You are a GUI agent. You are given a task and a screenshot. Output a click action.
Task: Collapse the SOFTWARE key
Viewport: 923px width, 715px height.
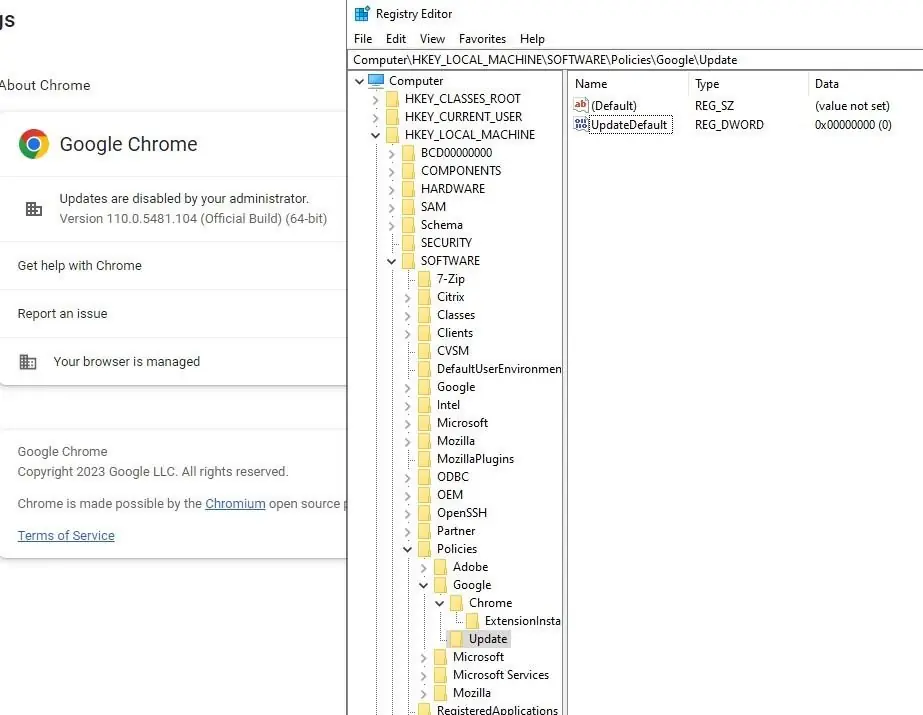[x=391, y=261]
